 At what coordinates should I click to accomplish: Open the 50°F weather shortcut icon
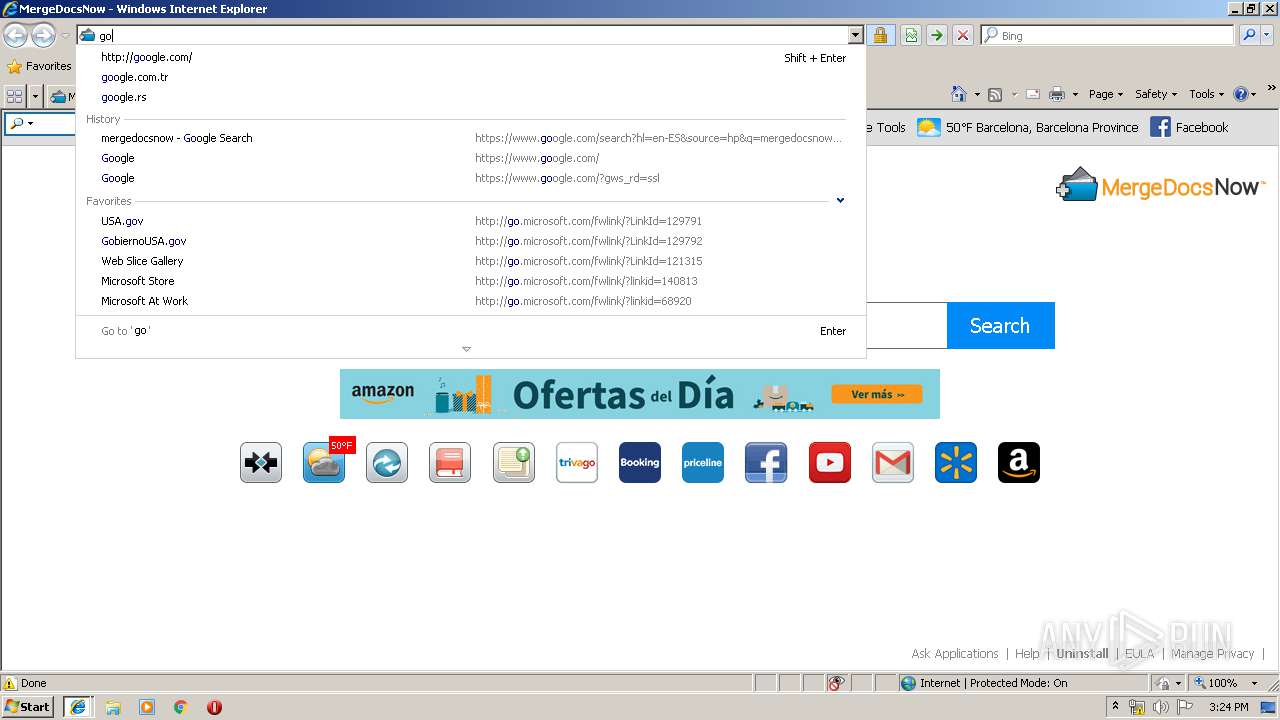point(326,463)
